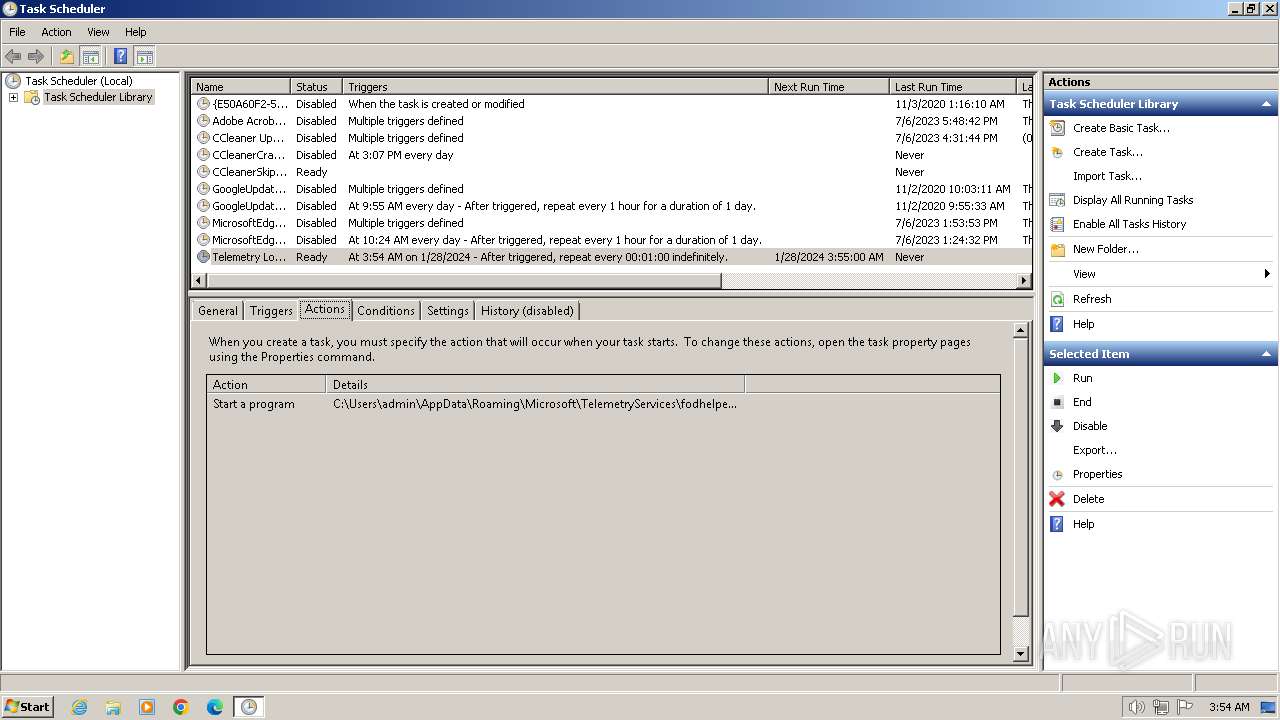
Task: Switch to the General tab
Action: point(218,311)
